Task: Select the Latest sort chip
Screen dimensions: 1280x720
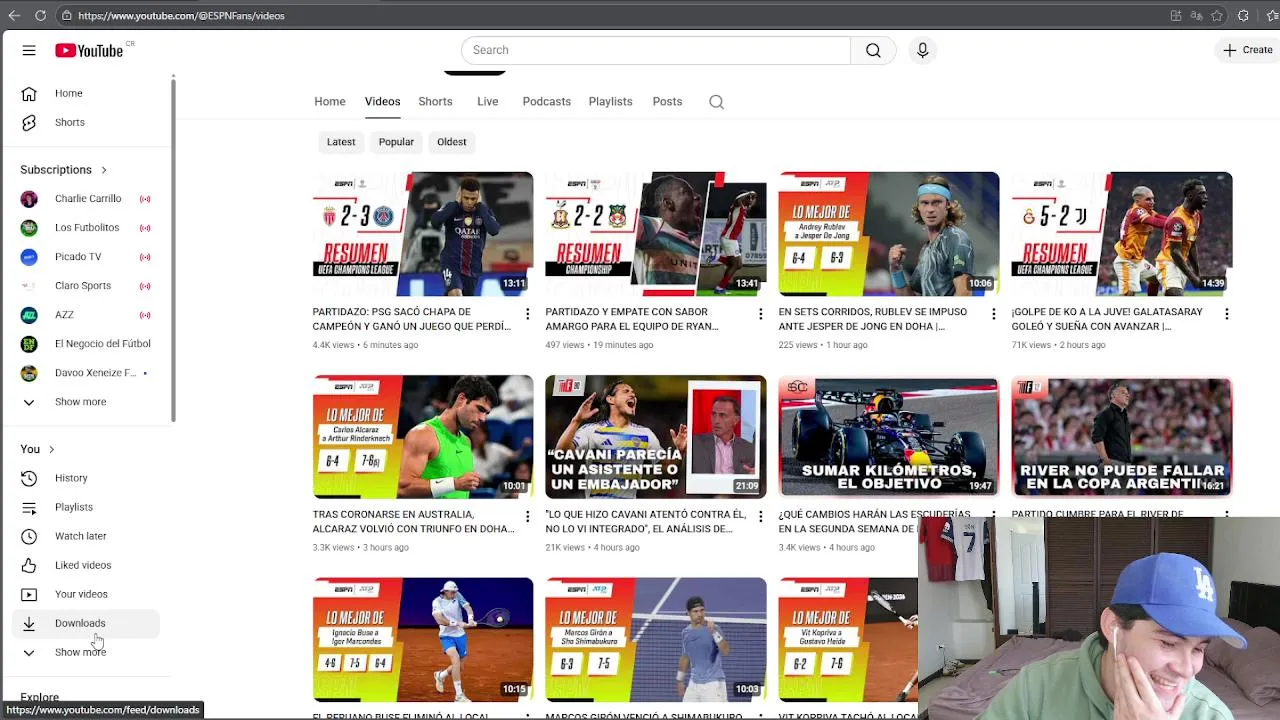Action: click(x=341, y=142)
